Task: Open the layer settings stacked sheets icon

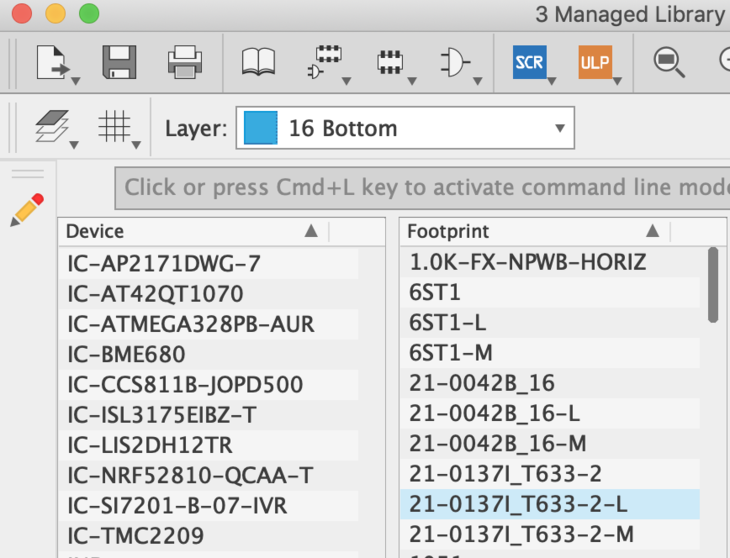Action: 52,126
